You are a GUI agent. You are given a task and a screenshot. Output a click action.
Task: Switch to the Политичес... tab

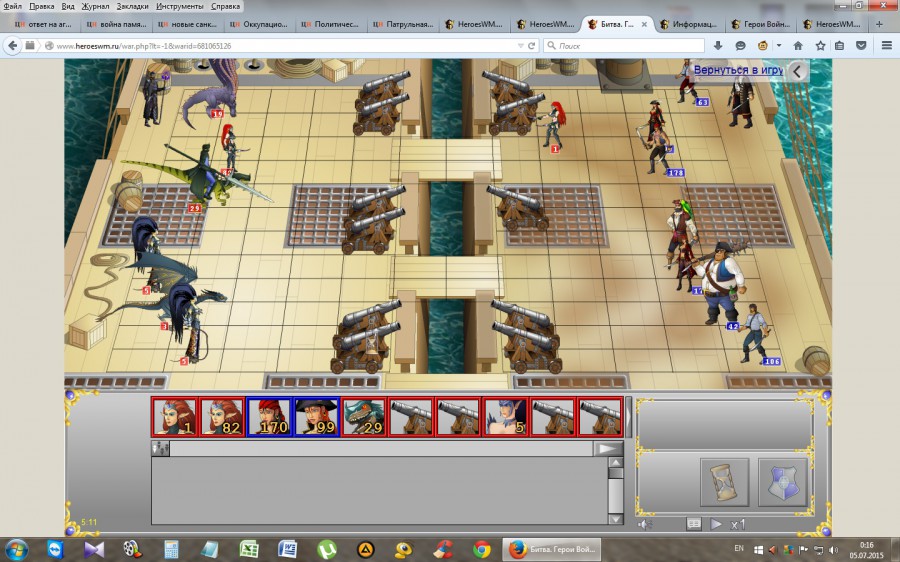coord(331,24)
